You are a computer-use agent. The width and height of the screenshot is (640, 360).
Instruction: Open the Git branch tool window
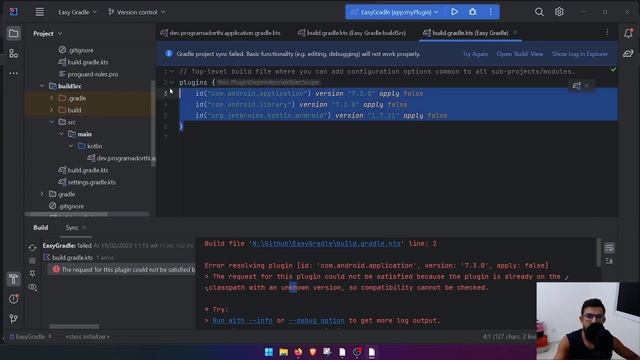point(13,319)
